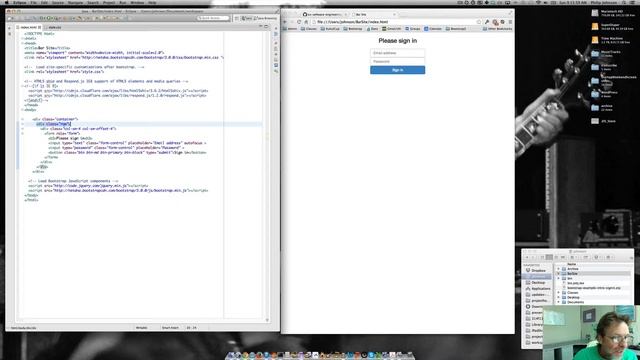Minimize the Eclipse editor area
Viewport: 640px width, 360px height.
pos(260,27)
